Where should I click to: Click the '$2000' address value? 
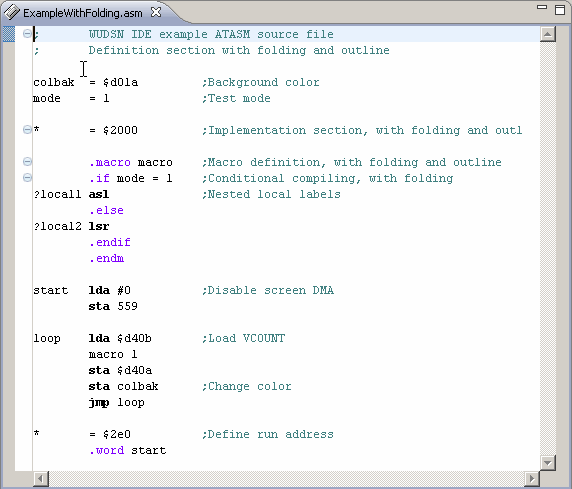120,130
